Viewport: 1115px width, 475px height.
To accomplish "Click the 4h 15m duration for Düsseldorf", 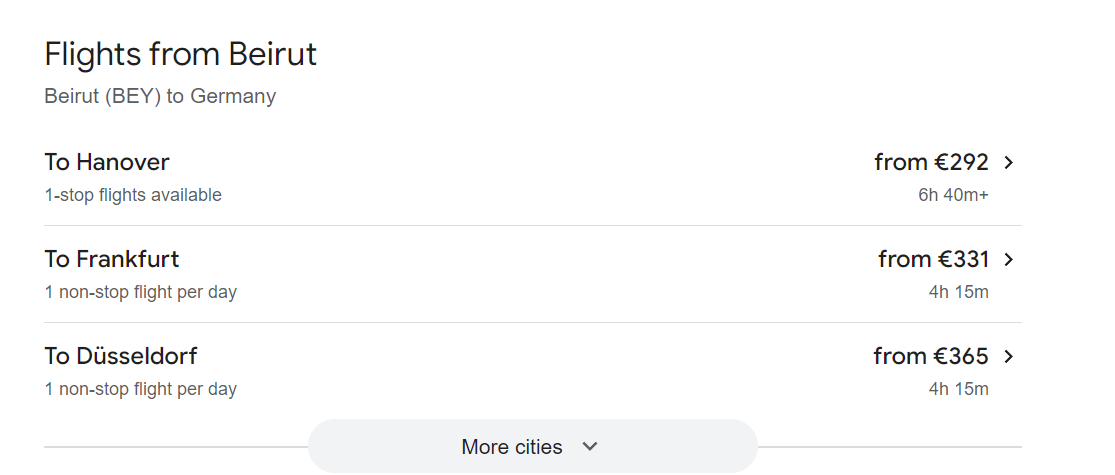I will 958,389.
